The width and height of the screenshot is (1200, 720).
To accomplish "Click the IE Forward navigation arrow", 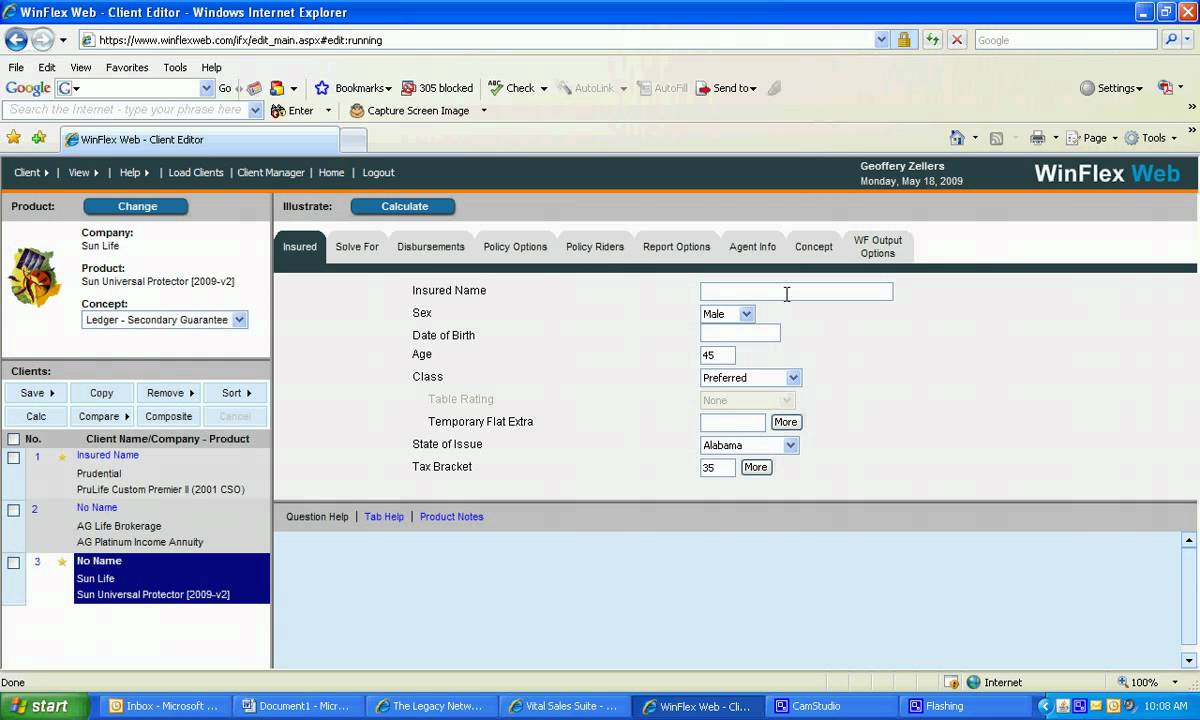I will [x=42, y=40].
